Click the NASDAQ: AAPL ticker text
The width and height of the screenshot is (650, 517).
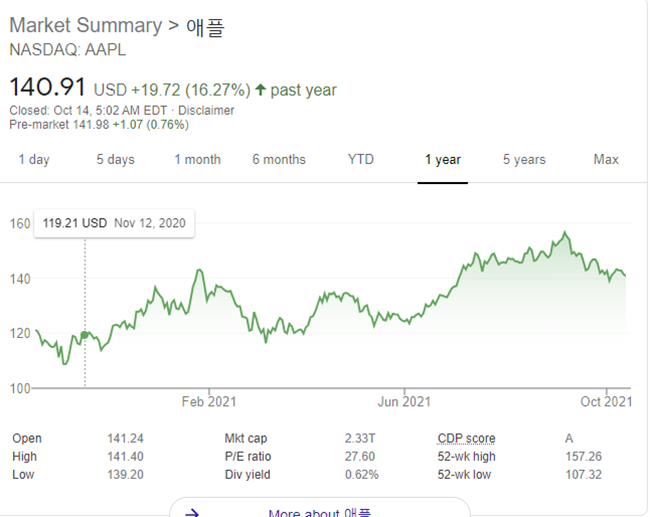68,50
